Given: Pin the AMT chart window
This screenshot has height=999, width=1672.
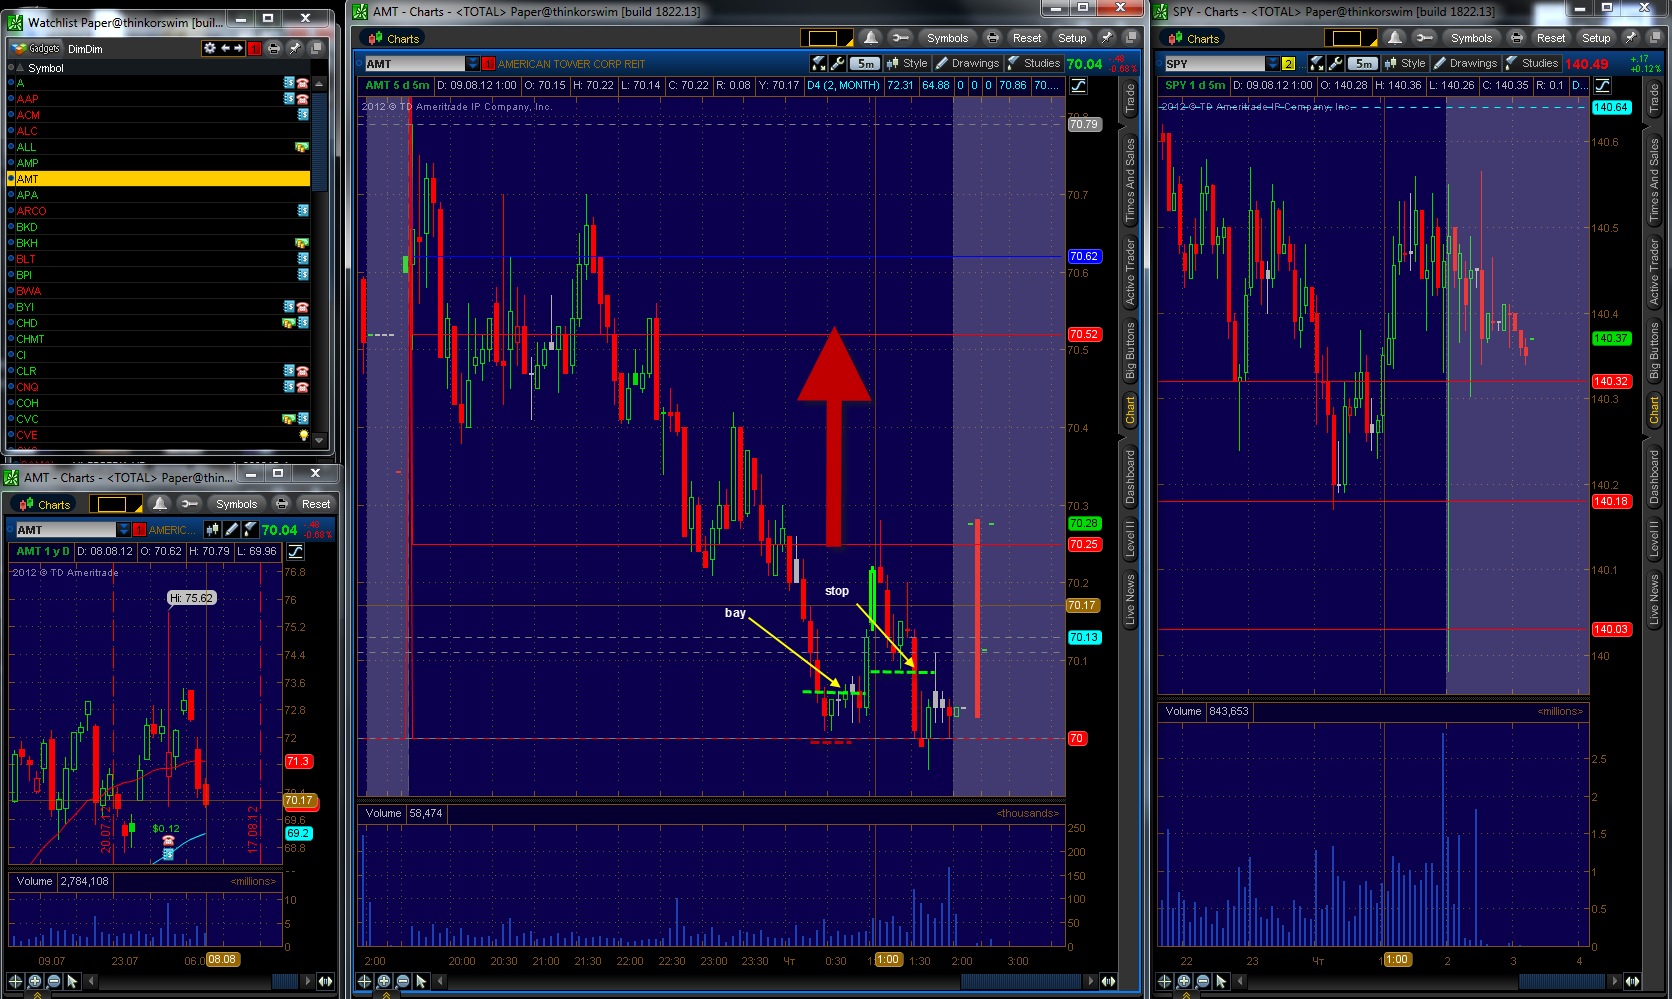Looking at the screenshot, I should (1106, 38).
